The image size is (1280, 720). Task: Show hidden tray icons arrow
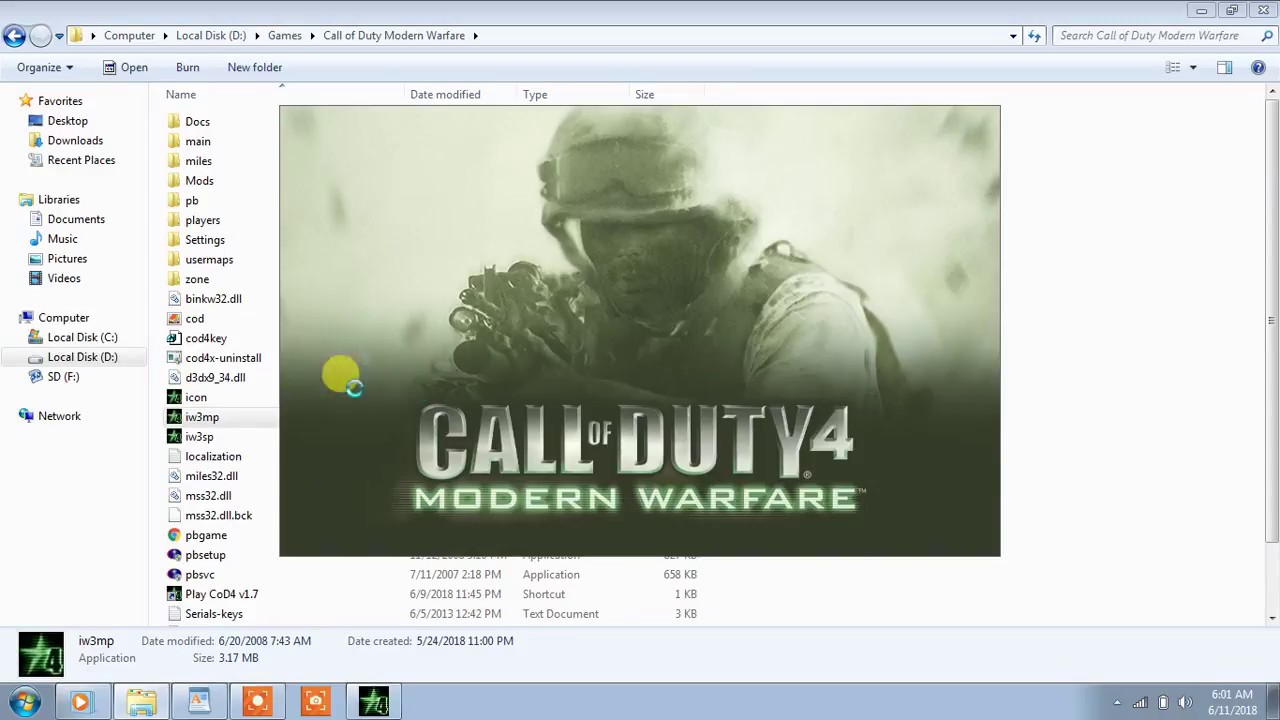point(1117,702)
